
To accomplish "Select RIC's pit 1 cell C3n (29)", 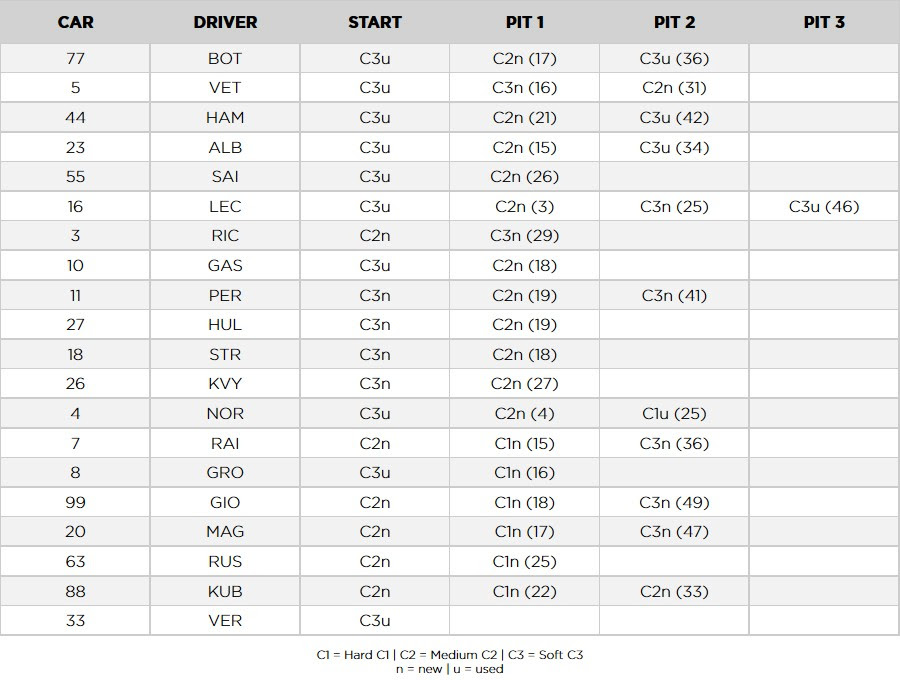I will point(525,236).
